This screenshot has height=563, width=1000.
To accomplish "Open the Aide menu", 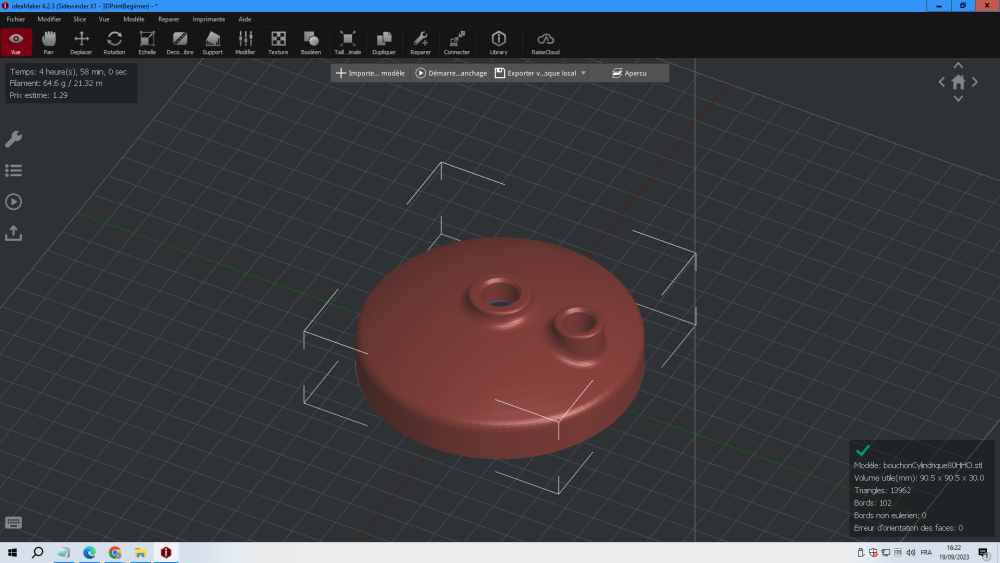I will point(245,19).
